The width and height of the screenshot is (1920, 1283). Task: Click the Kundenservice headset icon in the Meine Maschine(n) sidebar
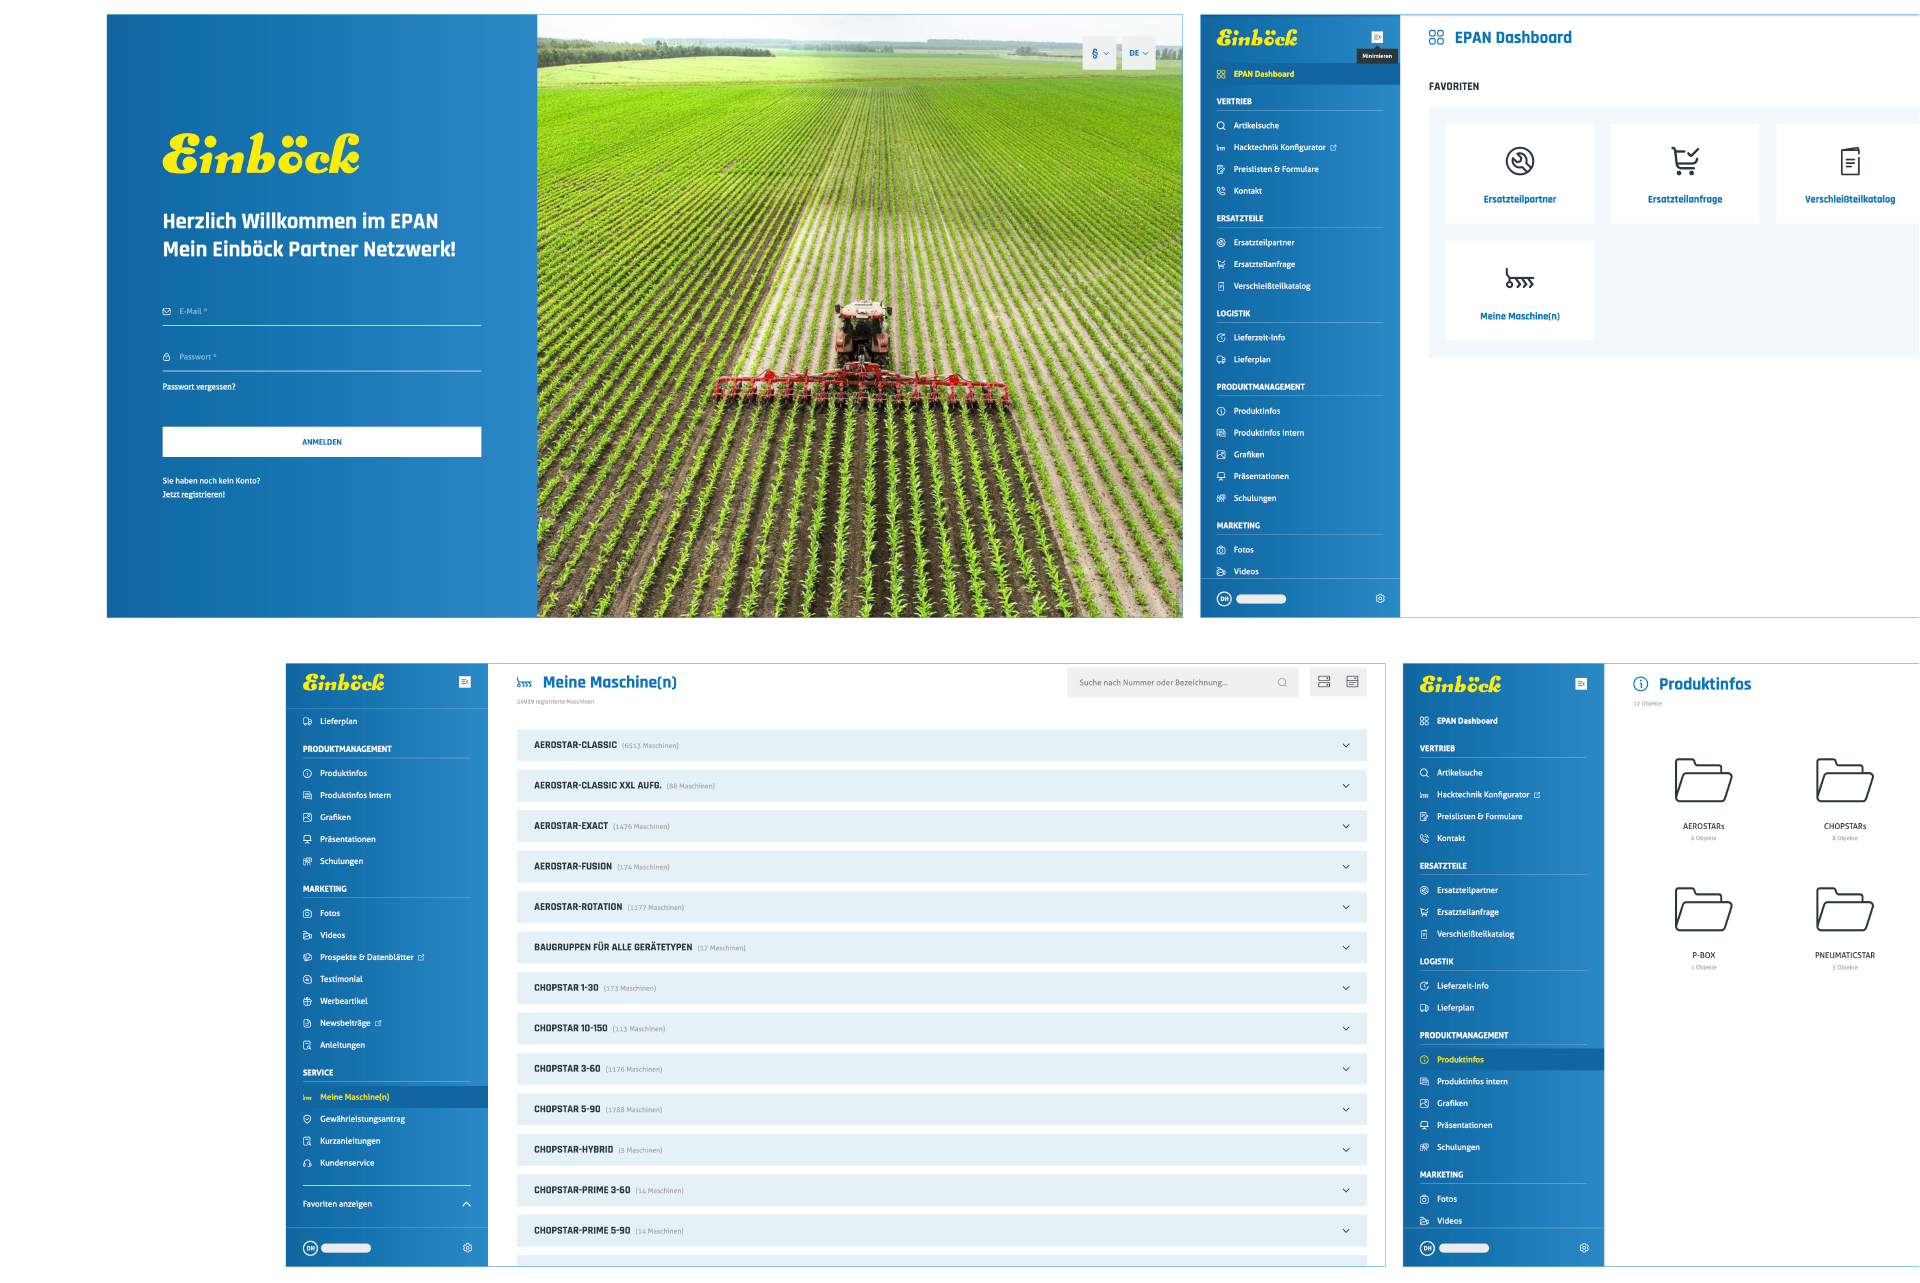click(307, 1164)
